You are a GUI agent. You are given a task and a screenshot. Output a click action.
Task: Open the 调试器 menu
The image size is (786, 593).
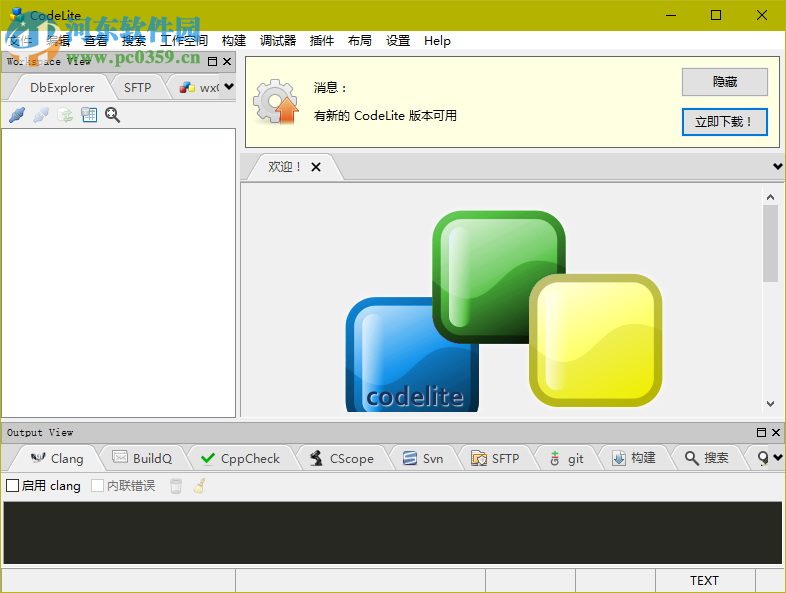pyautogui.click(x=278, y=41)
